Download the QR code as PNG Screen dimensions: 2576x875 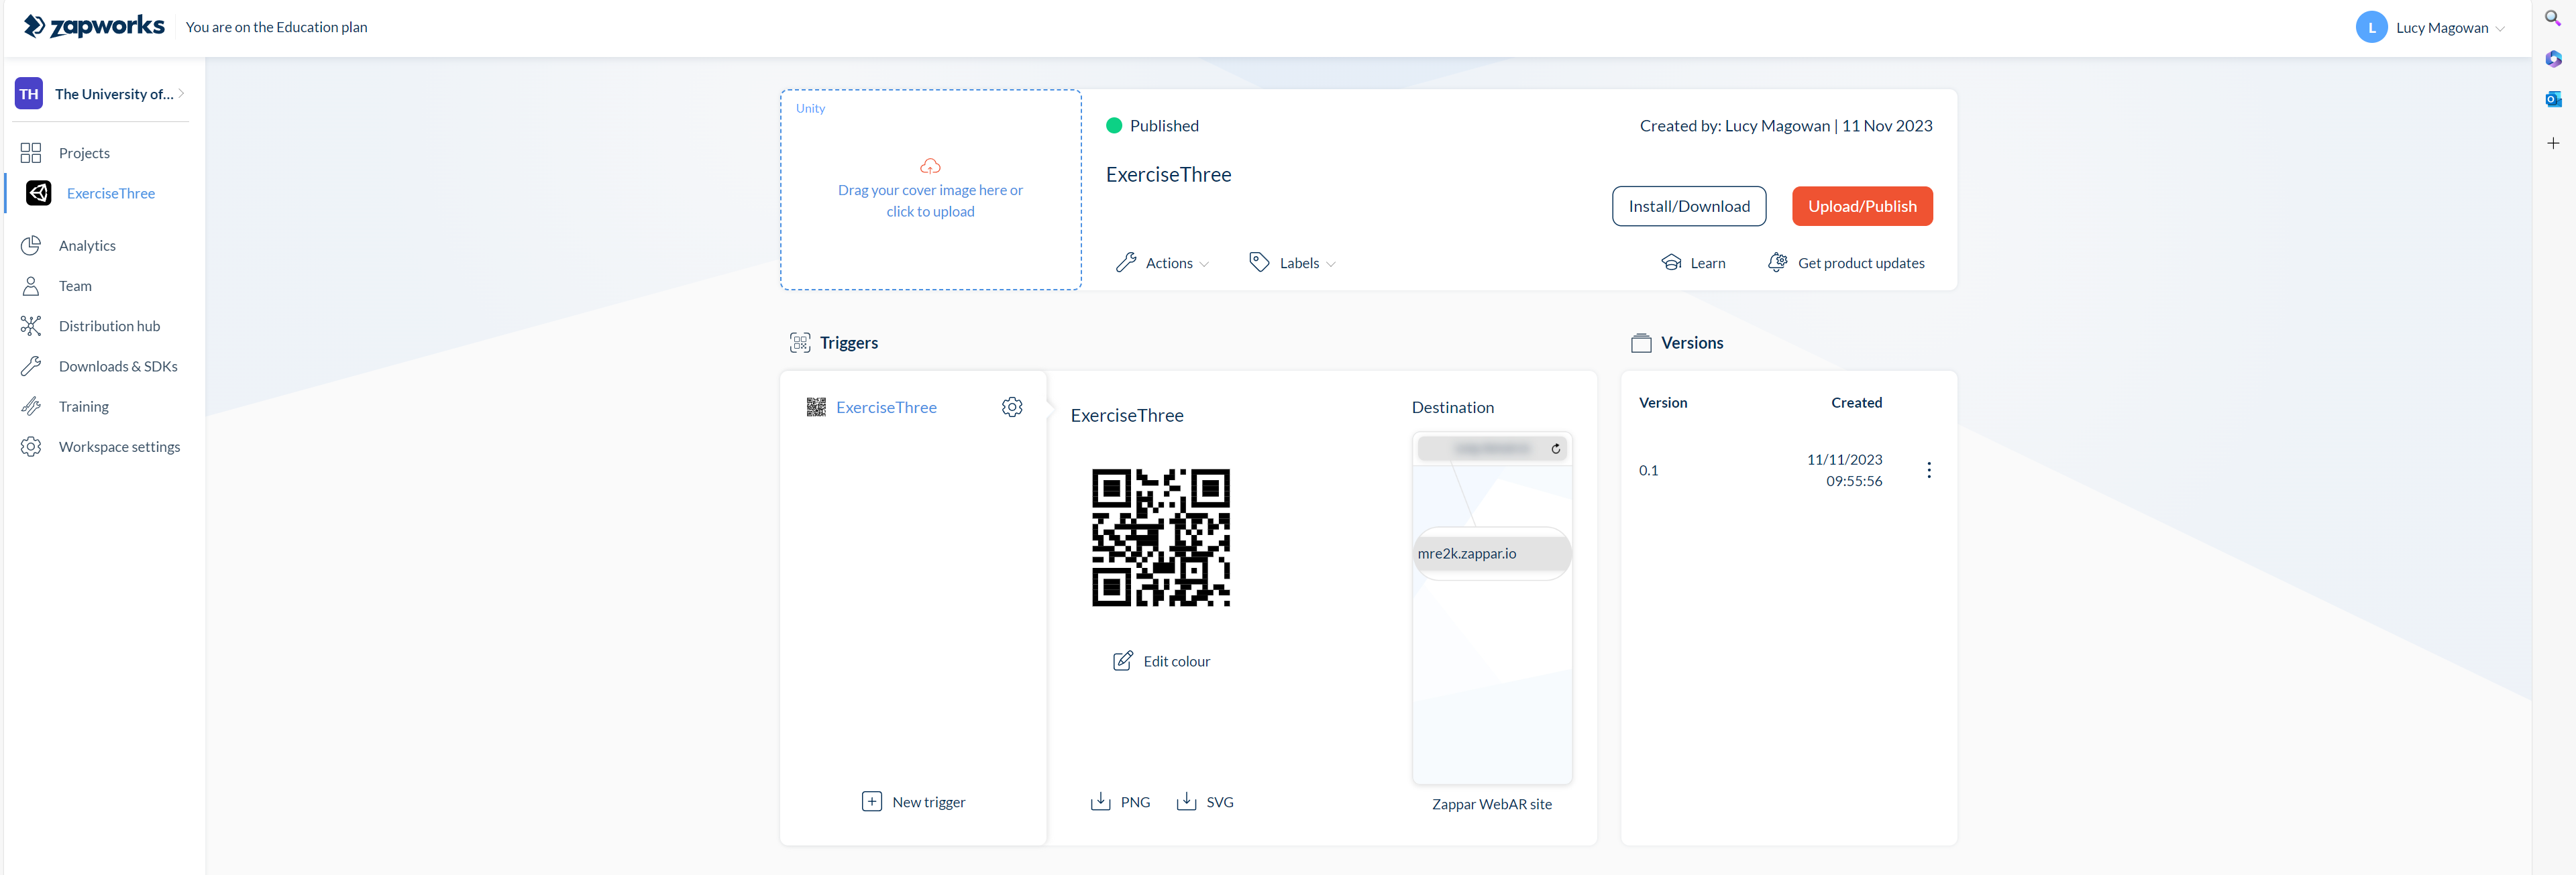coord(1120,801)
